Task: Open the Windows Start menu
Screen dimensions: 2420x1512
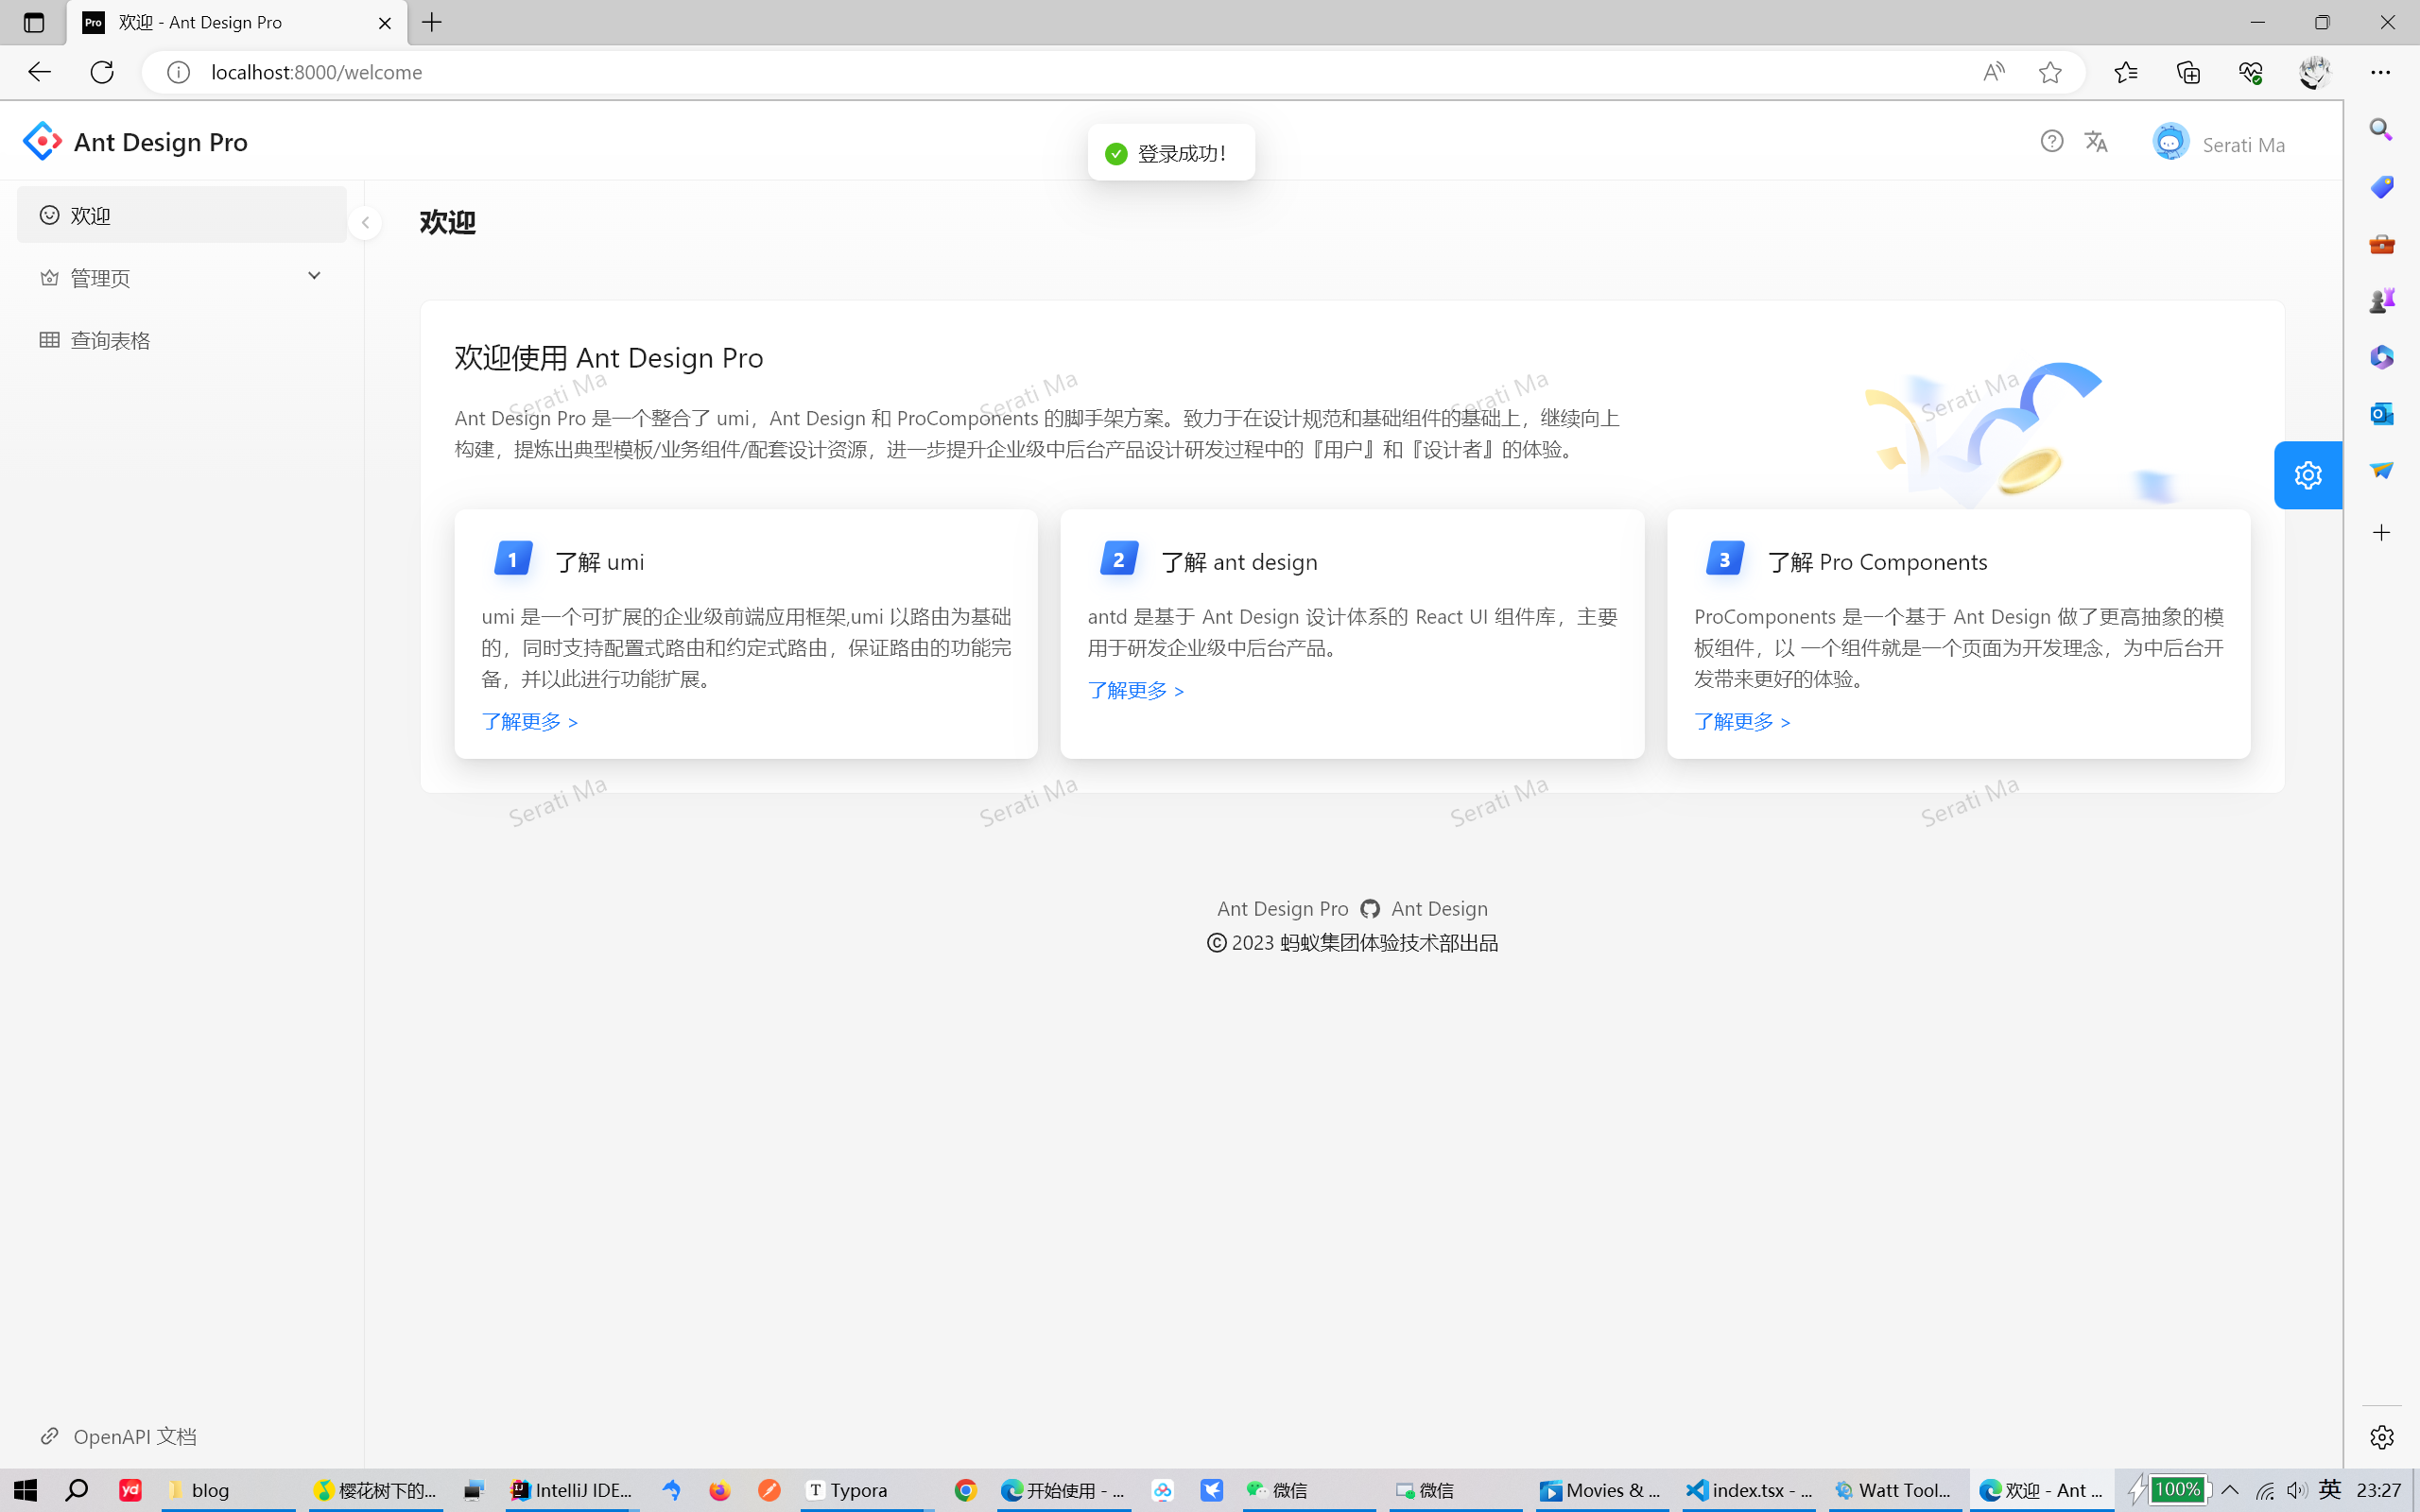Action: 25,1490
